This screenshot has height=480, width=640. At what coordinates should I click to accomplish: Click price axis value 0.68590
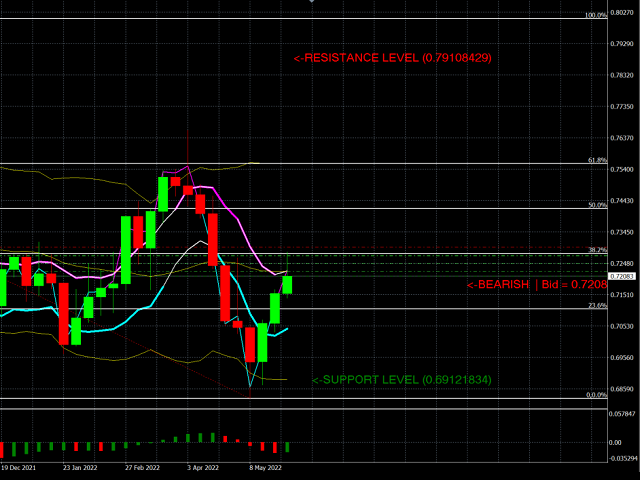622,389
